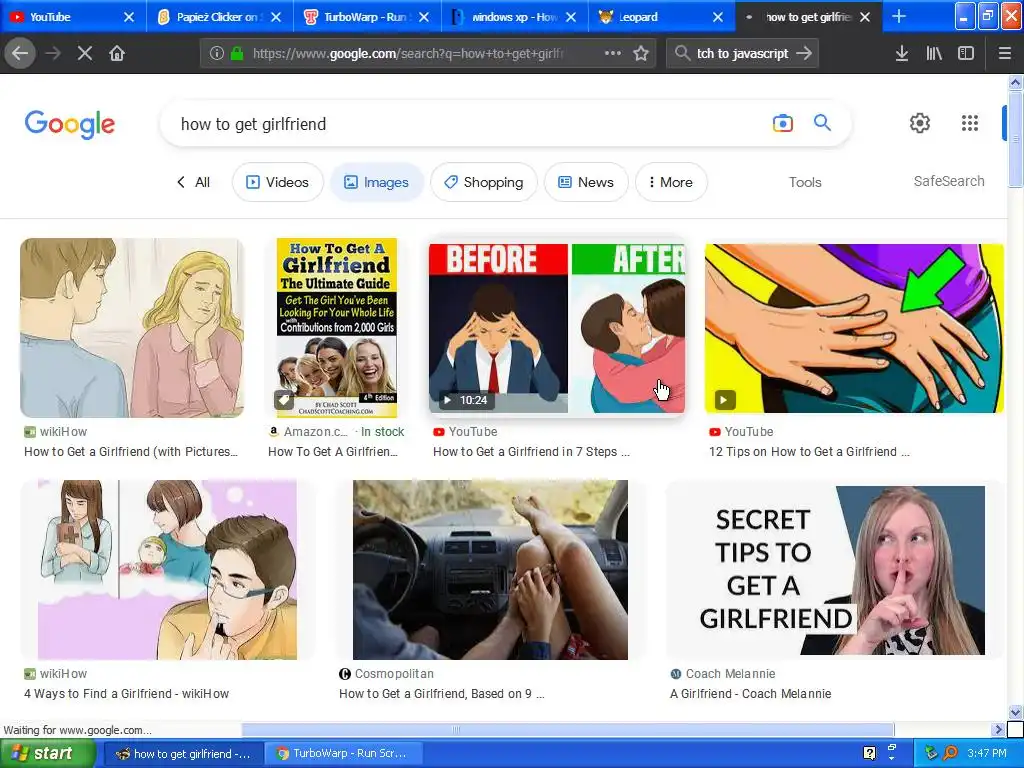Open the Firefox hamburger menu
Viewport: 1024px width, 768px height.
(1005, 53)
